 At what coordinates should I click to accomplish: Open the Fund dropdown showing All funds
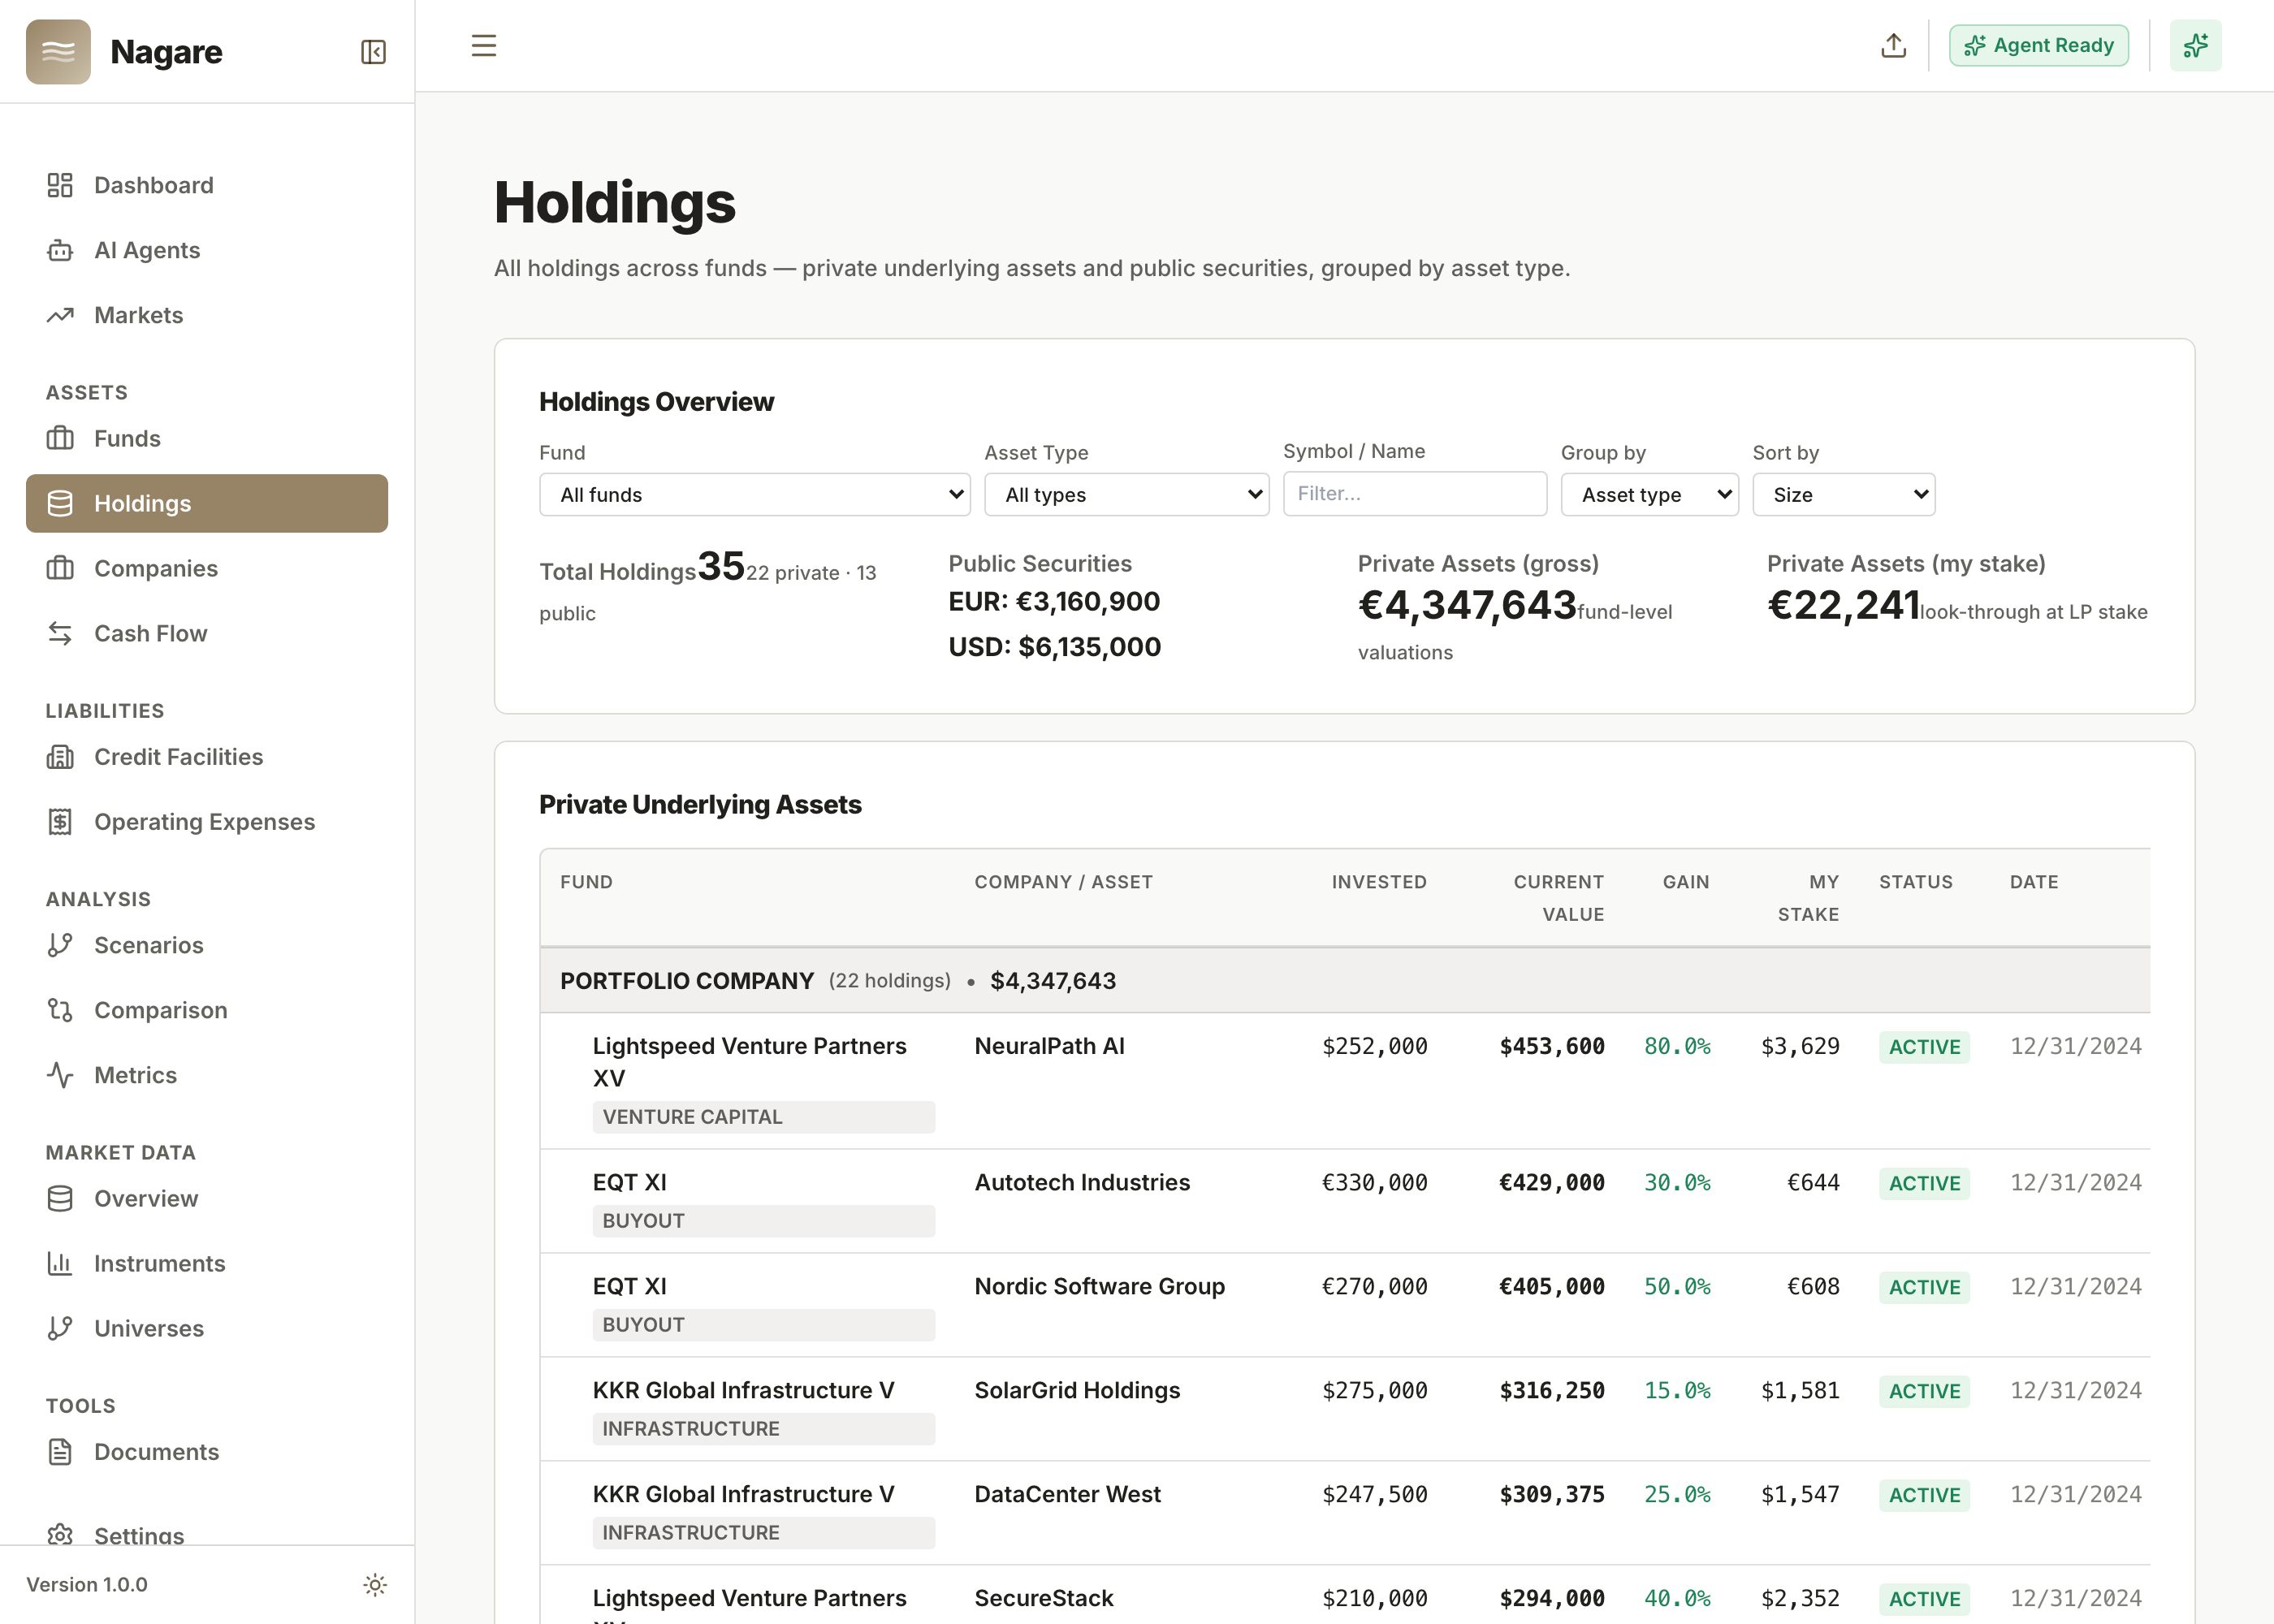(x=754, y=495)
